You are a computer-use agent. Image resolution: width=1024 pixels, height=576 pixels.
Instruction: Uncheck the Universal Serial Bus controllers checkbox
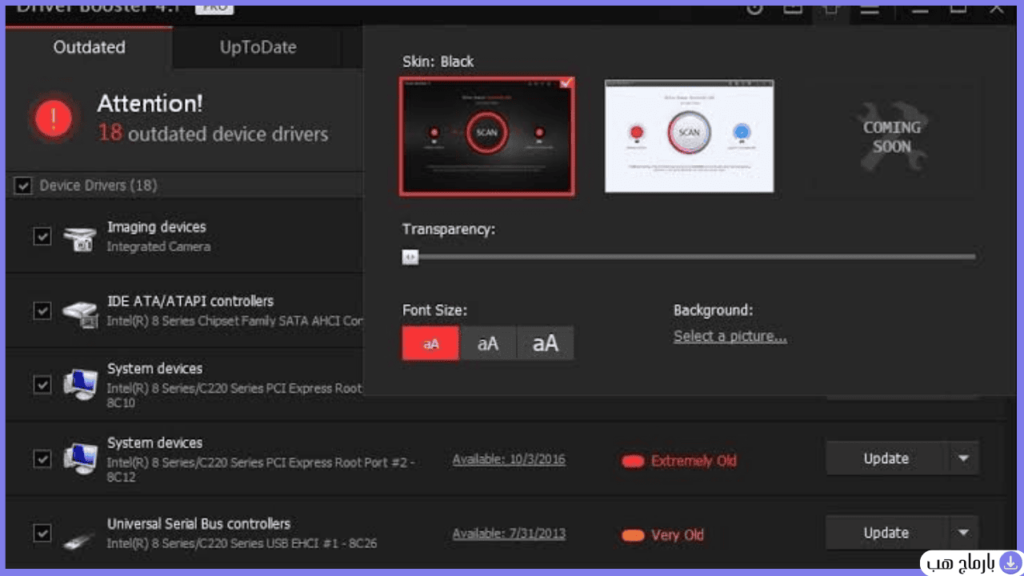[42, 533]
